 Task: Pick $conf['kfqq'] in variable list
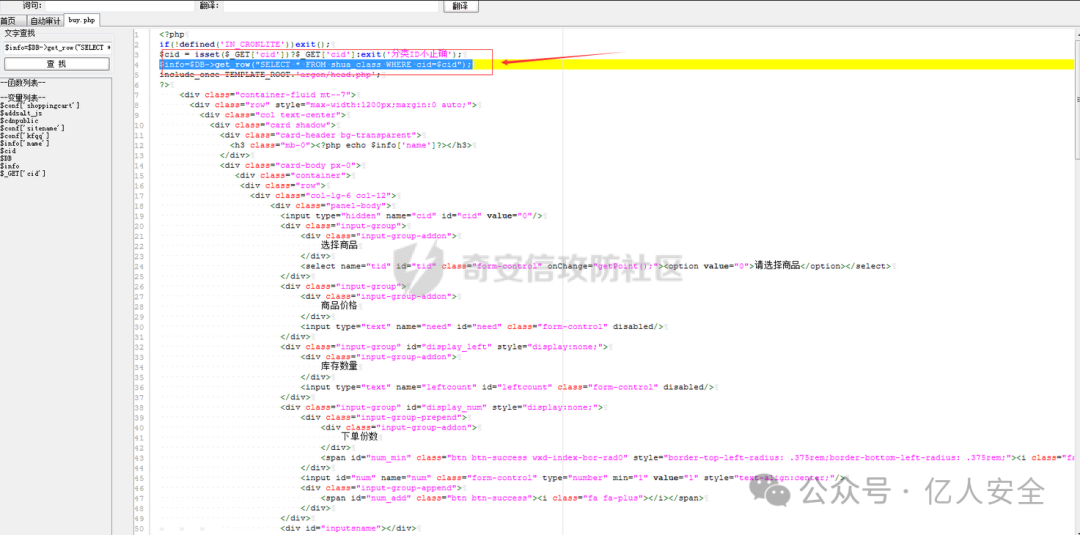pos(25,135)
